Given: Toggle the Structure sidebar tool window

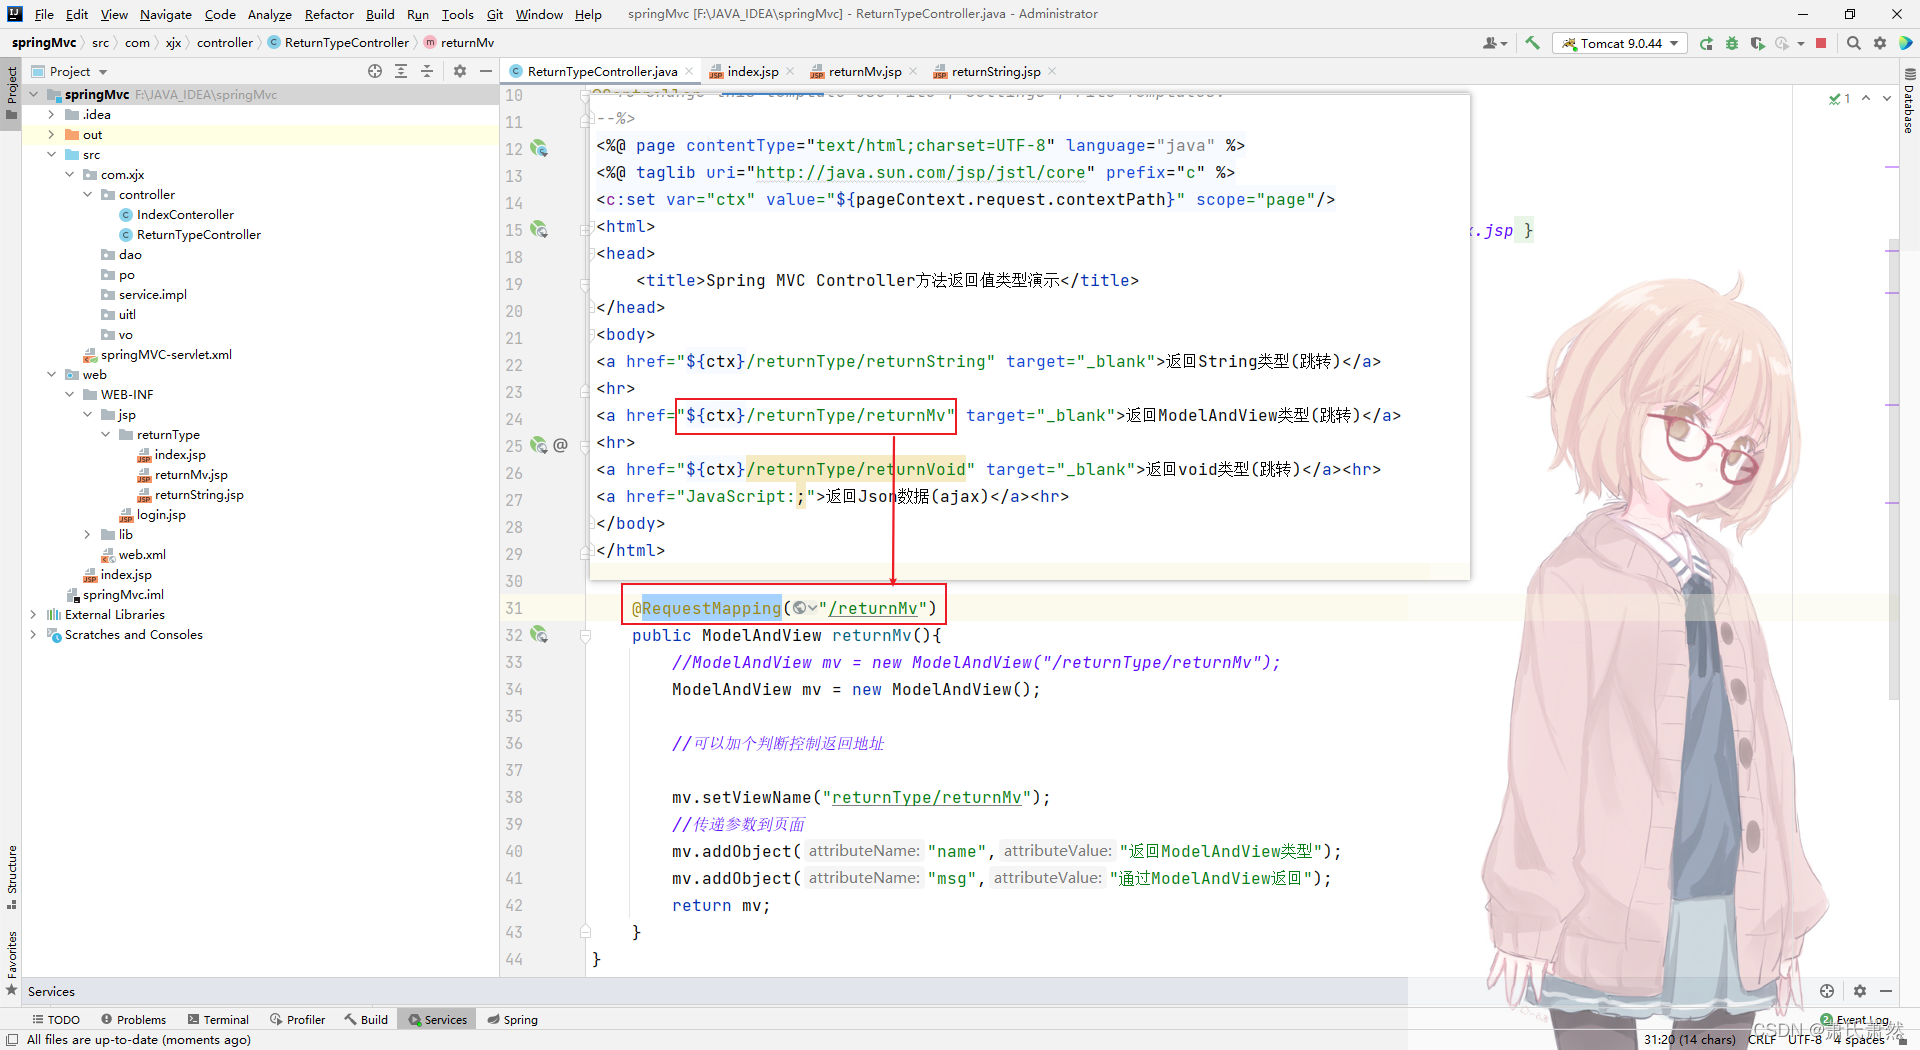Looking at the screenshot, I should click(x=12, y=877).
